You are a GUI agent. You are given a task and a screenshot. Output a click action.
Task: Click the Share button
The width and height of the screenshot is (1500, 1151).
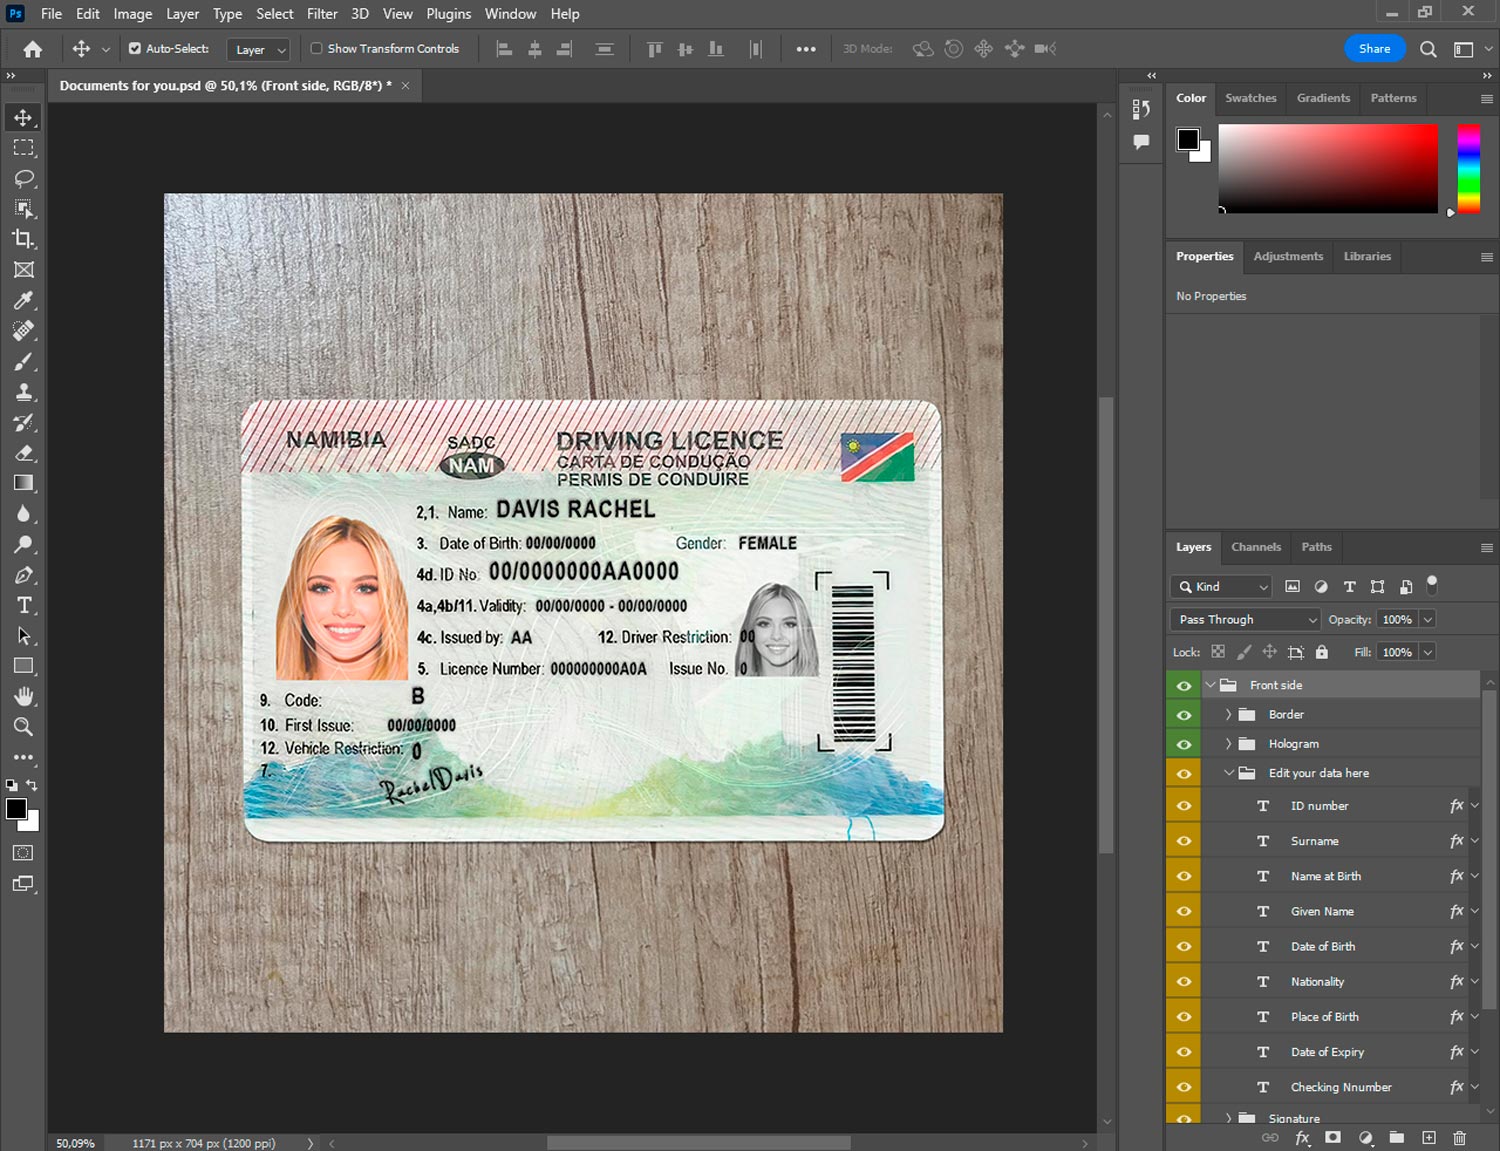(1374, 49)
